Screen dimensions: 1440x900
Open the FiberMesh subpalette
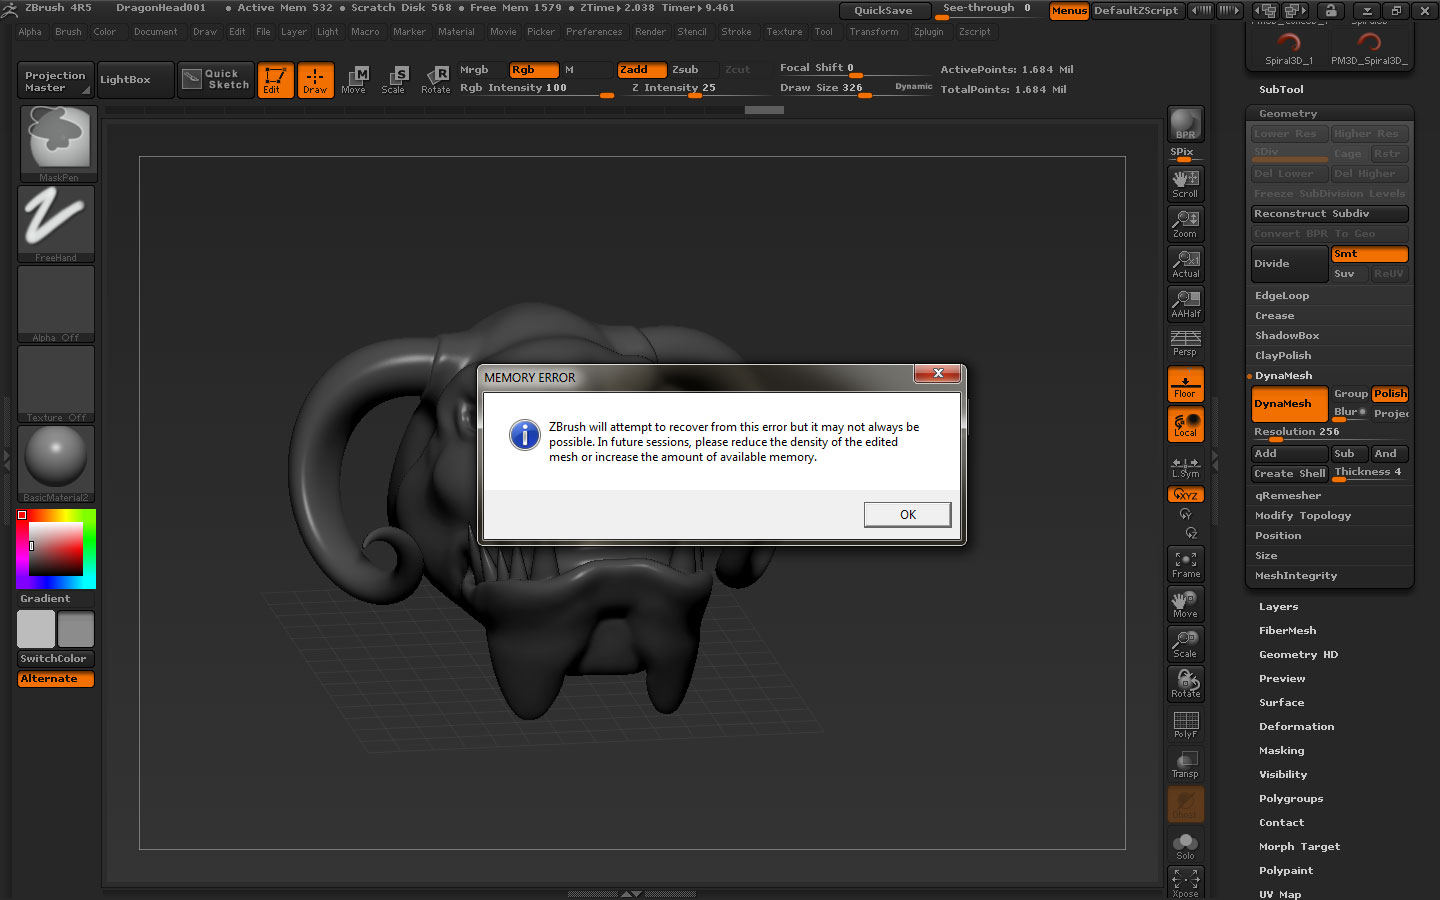[x=1287, y=631]
